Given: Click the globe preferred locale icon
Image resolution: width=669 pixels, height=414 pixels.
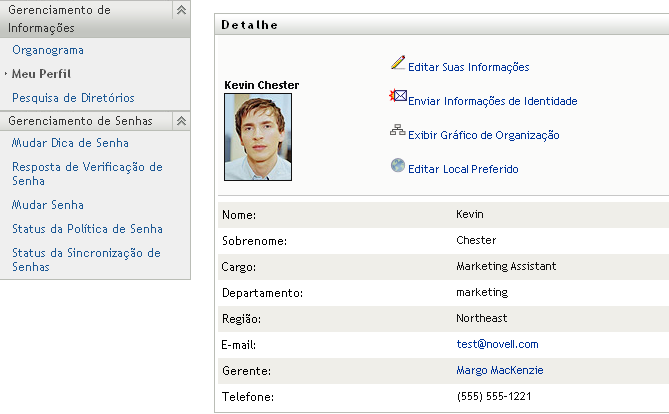Looking at the screenshot, I should point(398,167).
